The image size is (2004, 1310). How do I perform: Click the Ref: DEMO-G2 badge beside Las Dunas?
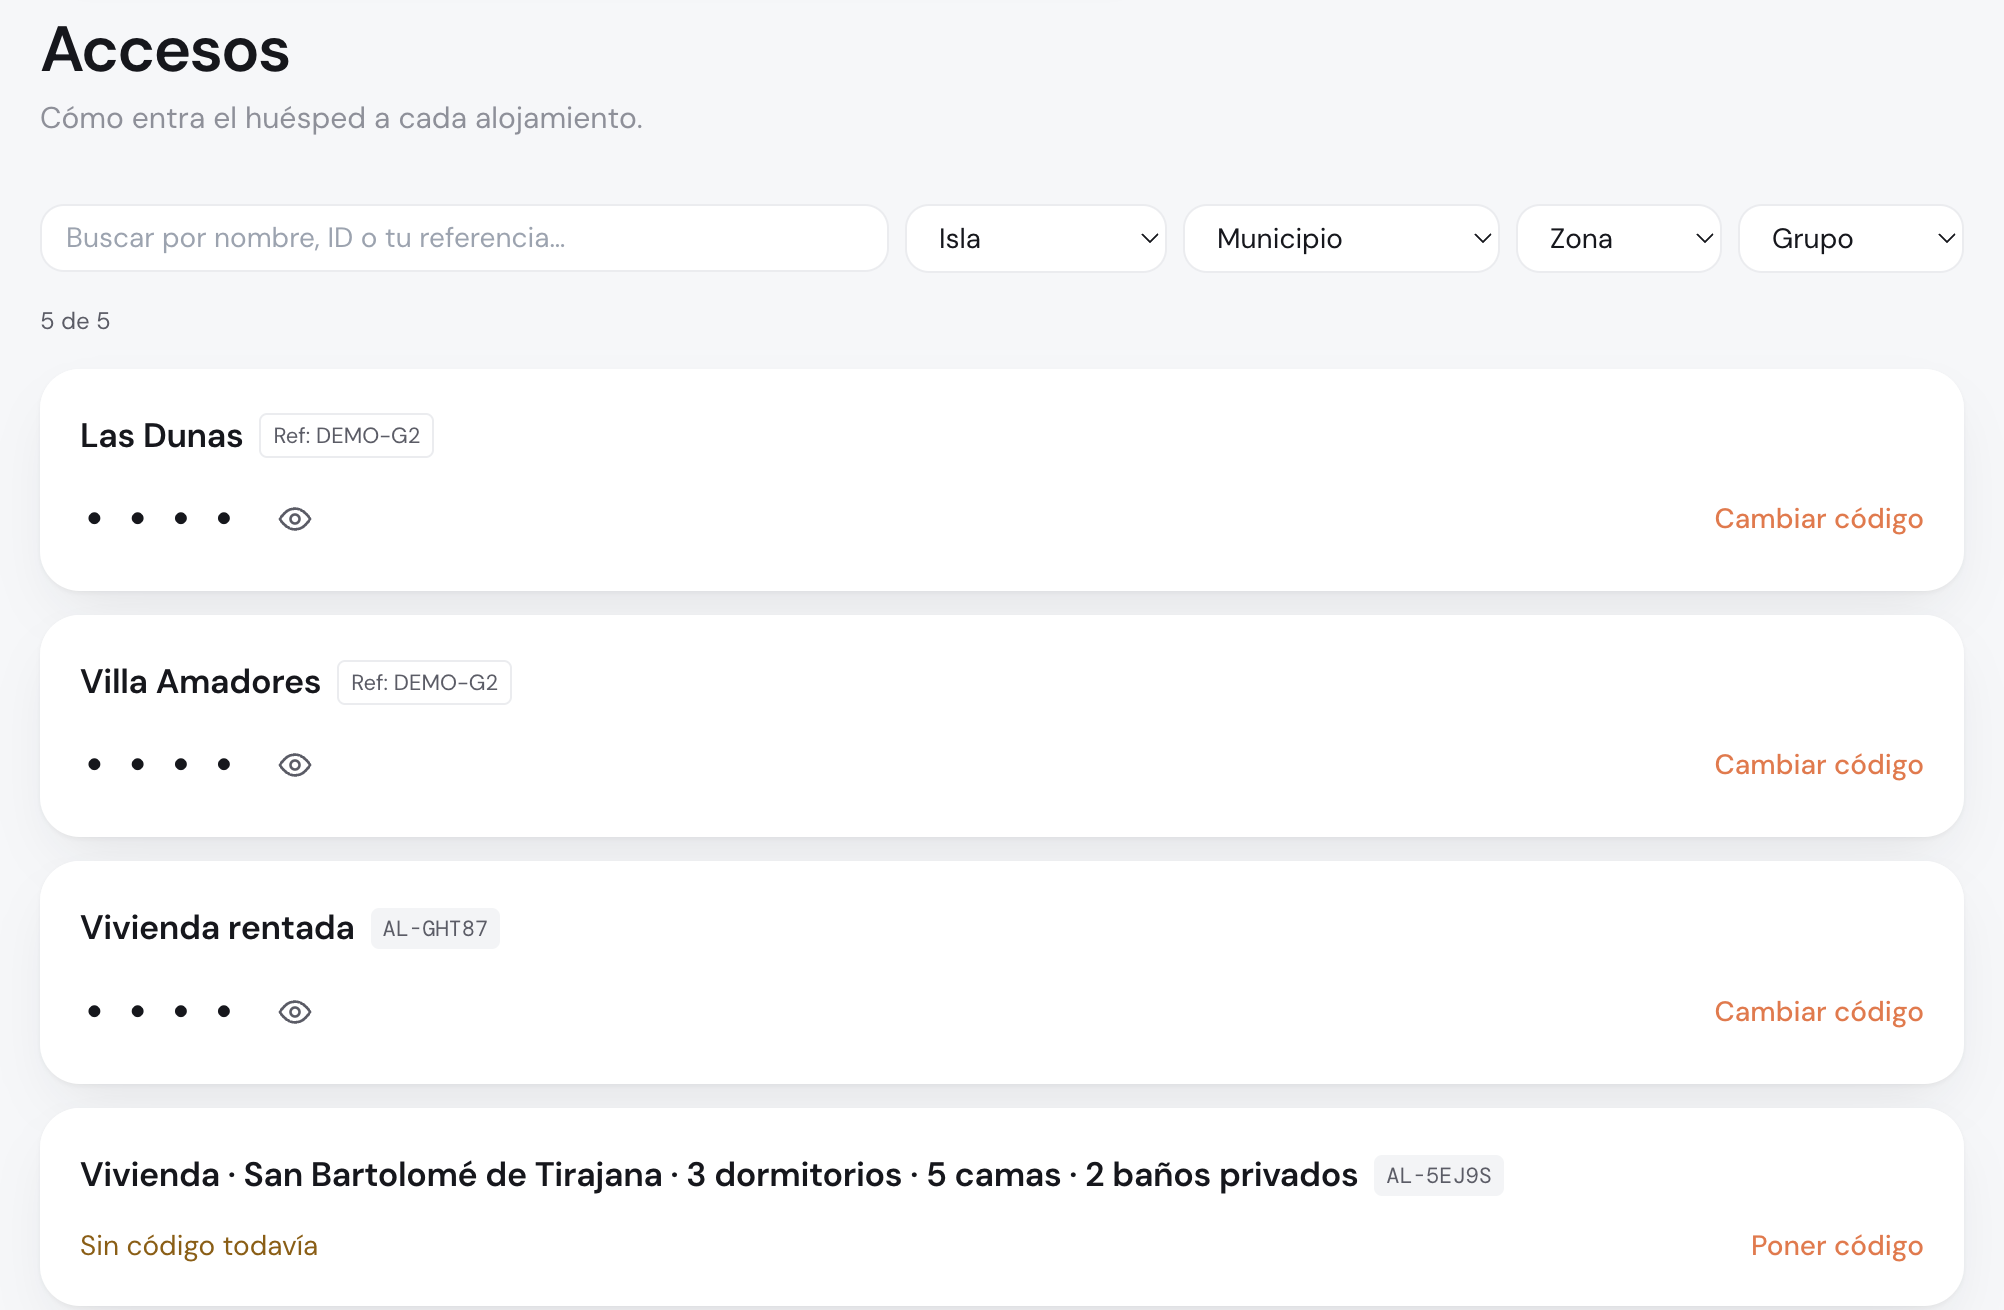[x=346, y=436]
